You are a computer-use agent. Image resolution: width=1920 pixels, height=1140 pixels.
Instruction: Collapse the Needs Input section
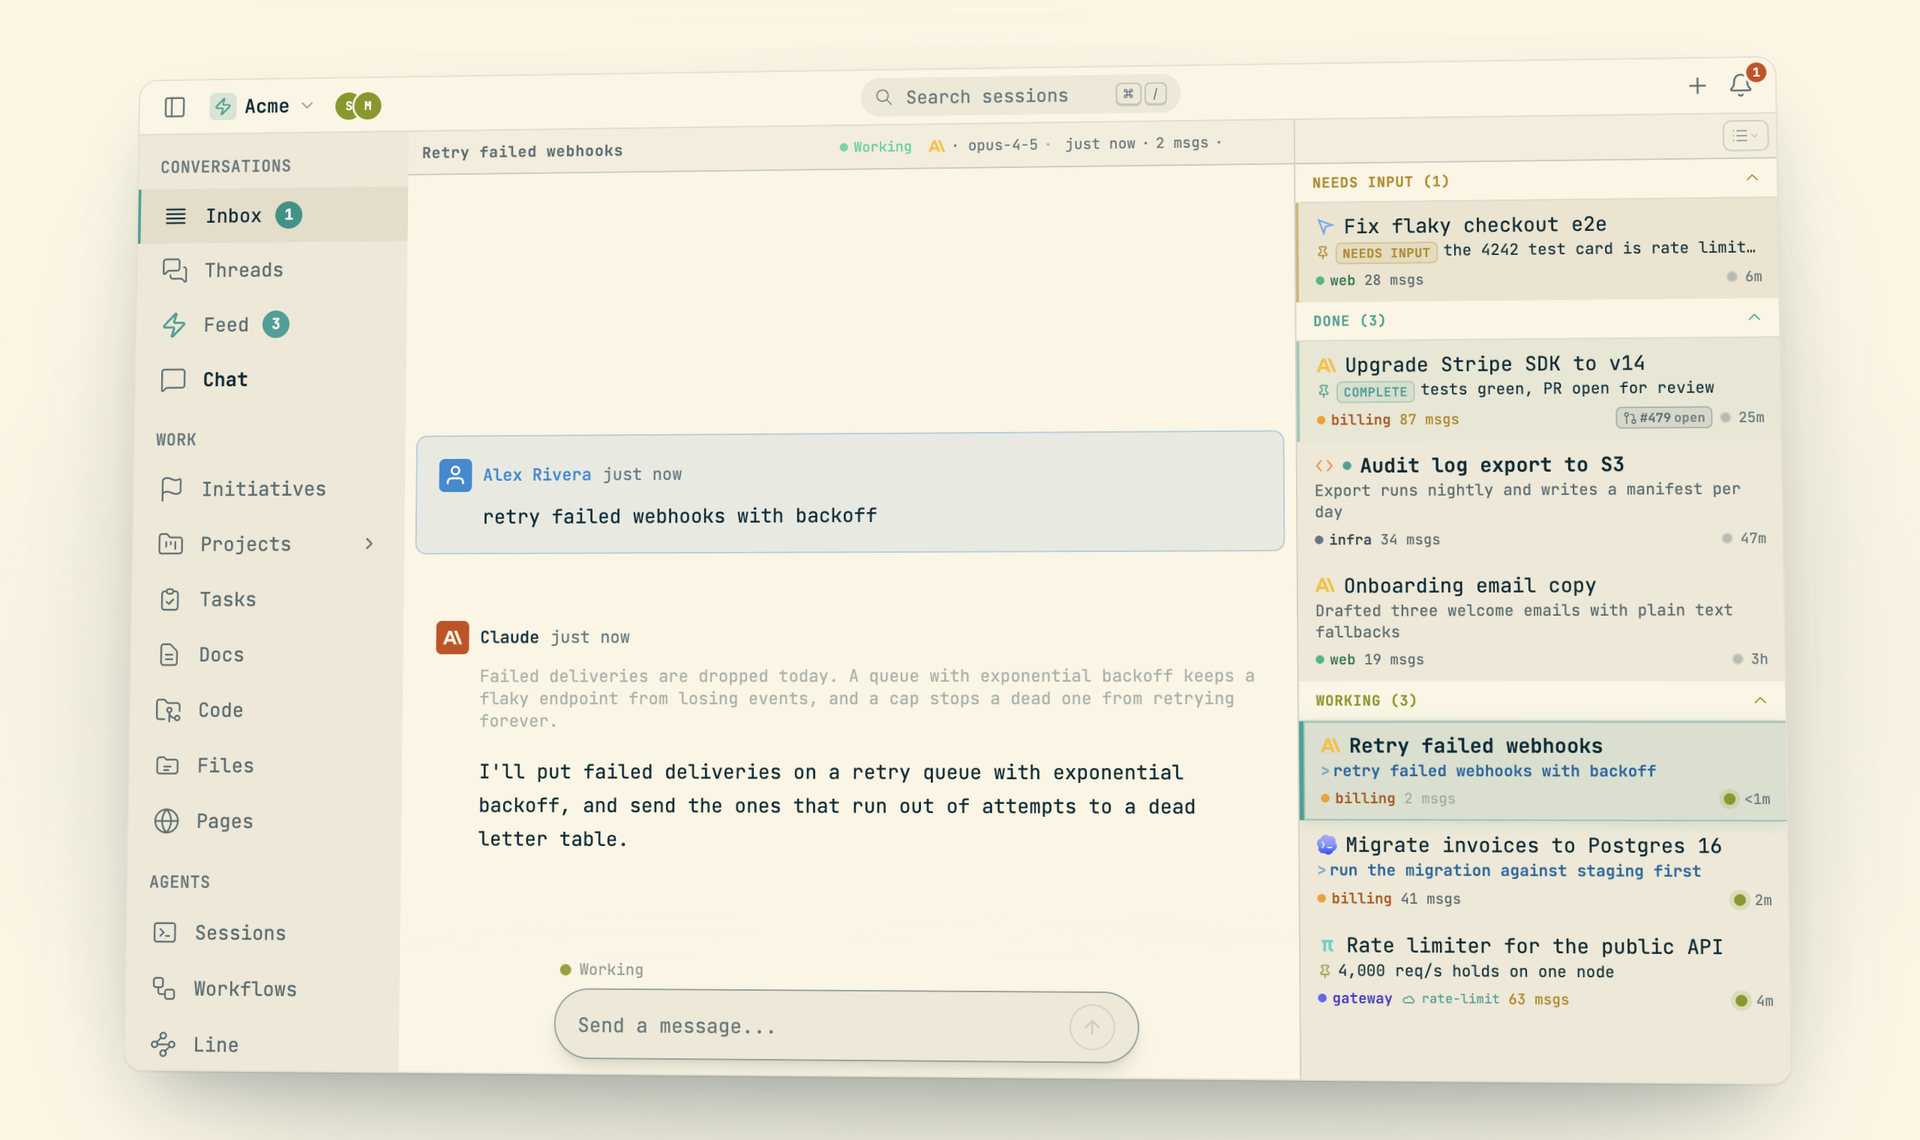(1752, 178)
